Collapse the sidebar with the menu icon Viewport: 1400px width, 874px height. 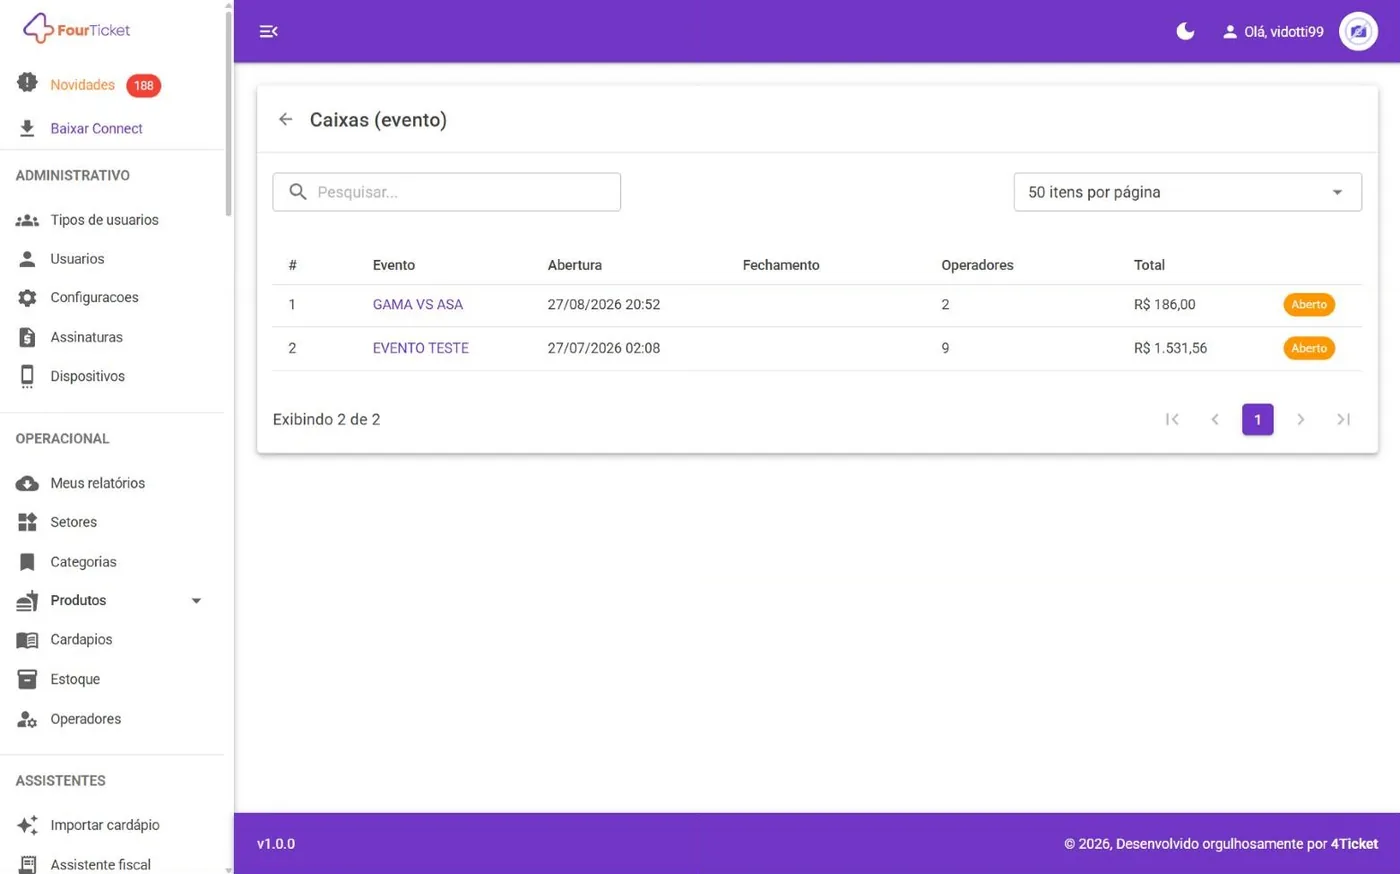pyautogui.click(x=268, y=31)
